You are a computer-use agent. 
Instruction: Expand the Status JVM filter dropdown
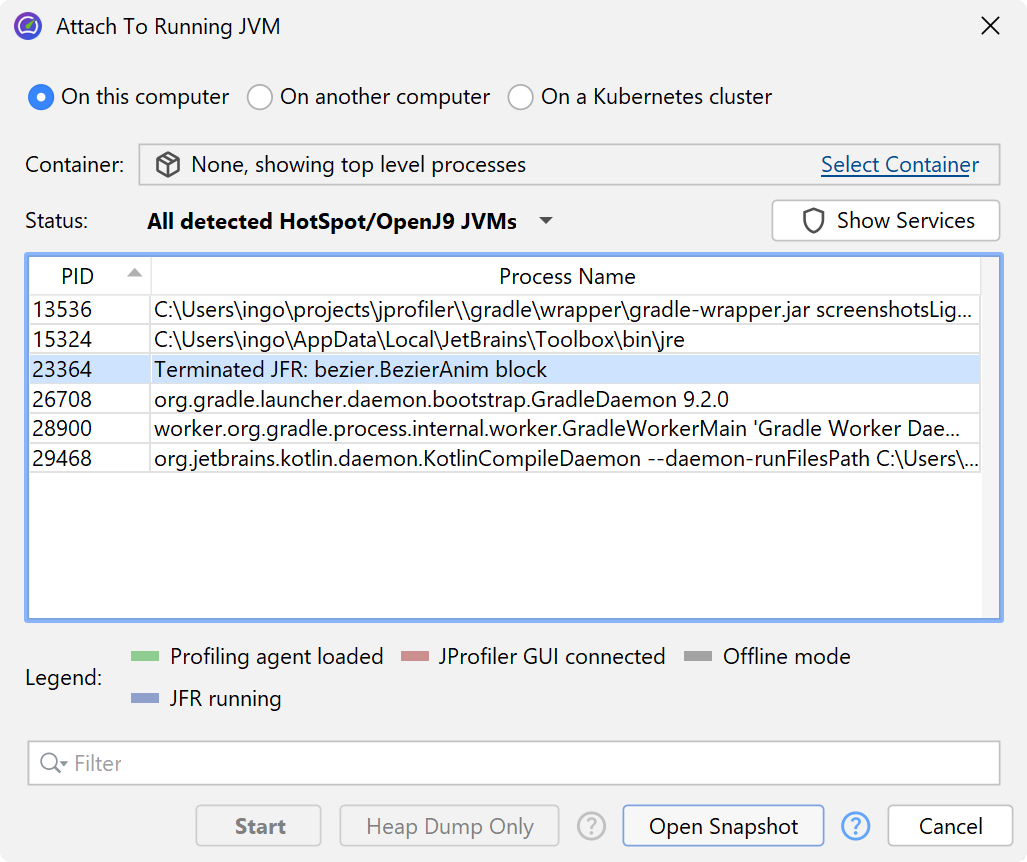[545, 221]
